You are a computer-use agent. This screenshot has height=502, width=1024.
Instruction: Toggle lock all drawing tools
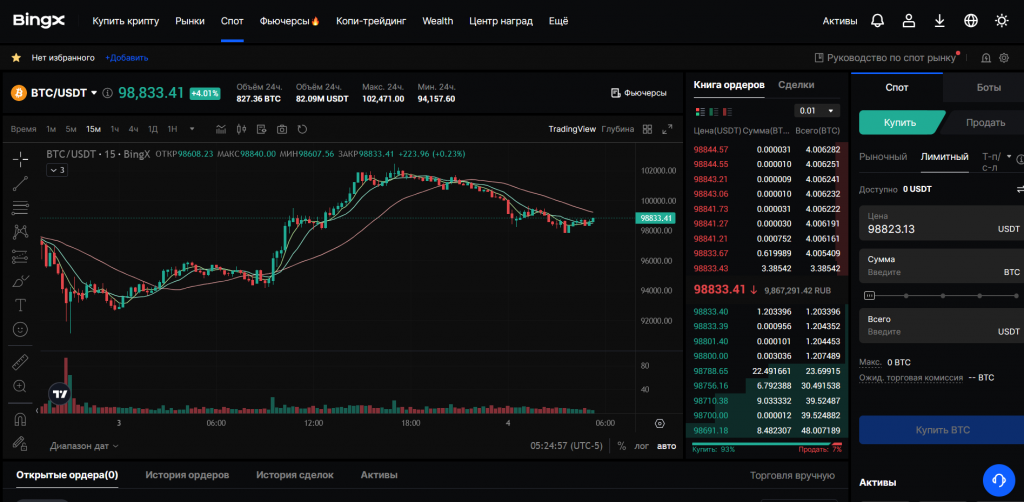coord(20,443)
